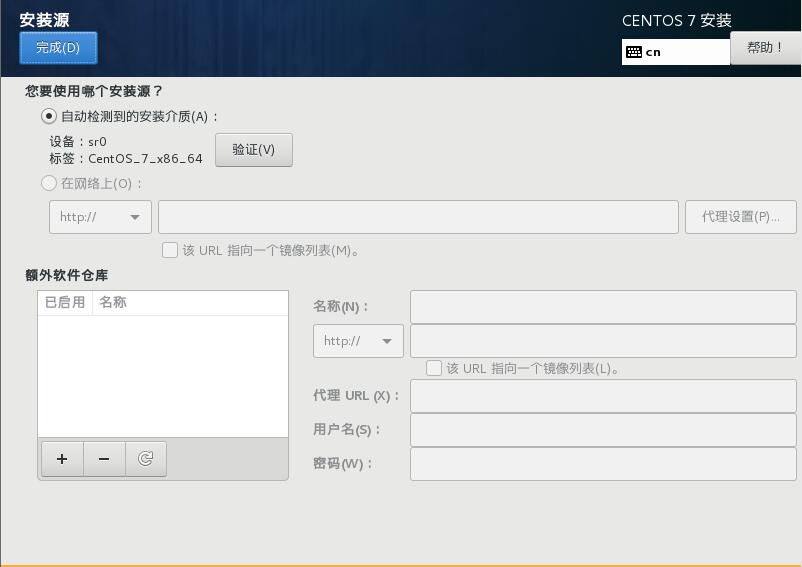
Task: Click the 名称 column header in repository list
Action: (113, 303)
